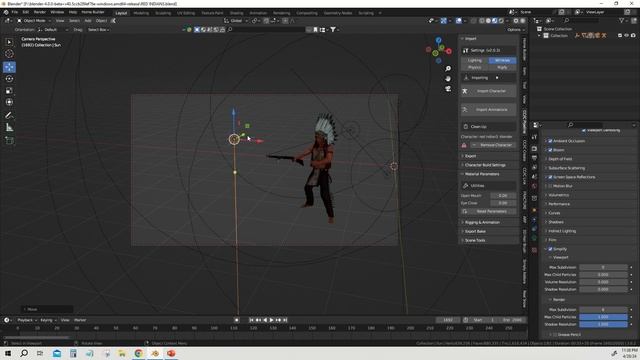The width and height of the screenshot is (640, 360).
Task: Toggle Collection render camera icon in outliner
Action: tap(633, 36)
